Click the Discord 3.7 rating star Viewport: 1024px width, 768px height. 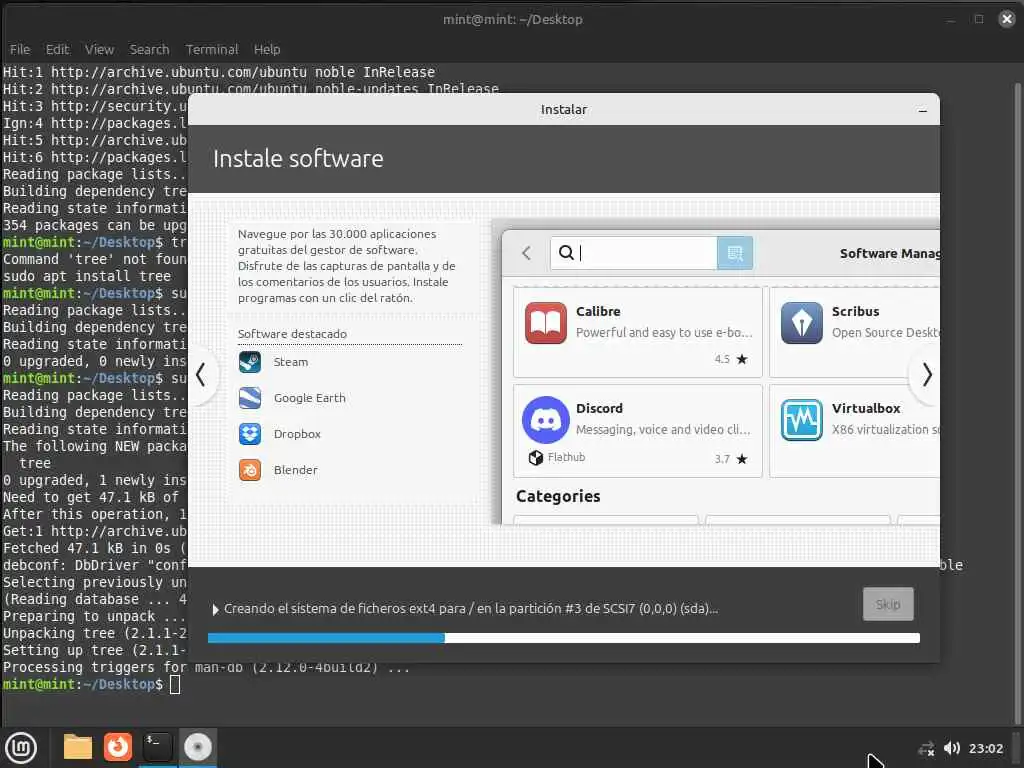point(742,458)
